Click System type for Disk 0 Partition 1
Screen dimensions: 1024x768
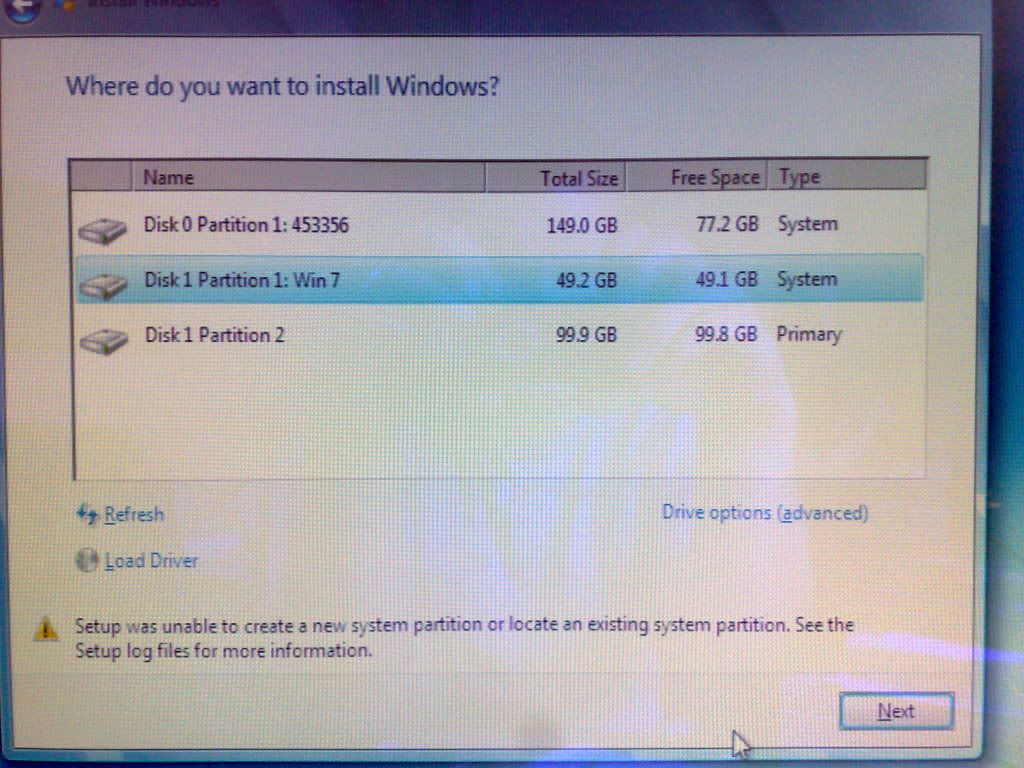pos(808,224)
